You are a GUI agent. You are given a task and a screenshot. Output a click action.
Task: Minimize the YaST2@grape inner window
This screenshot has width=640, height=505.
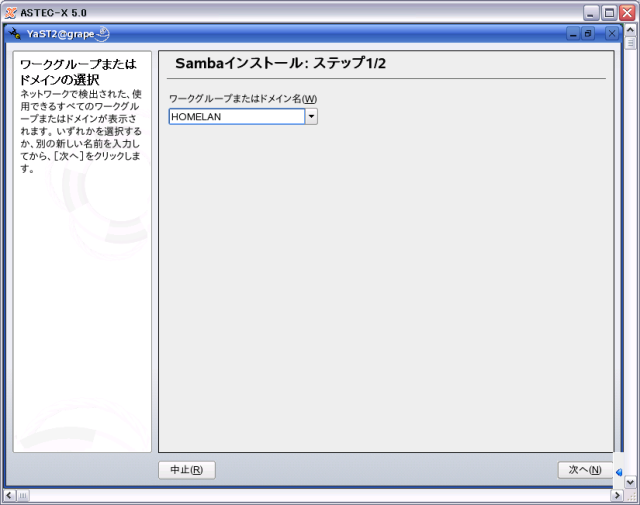573,33
